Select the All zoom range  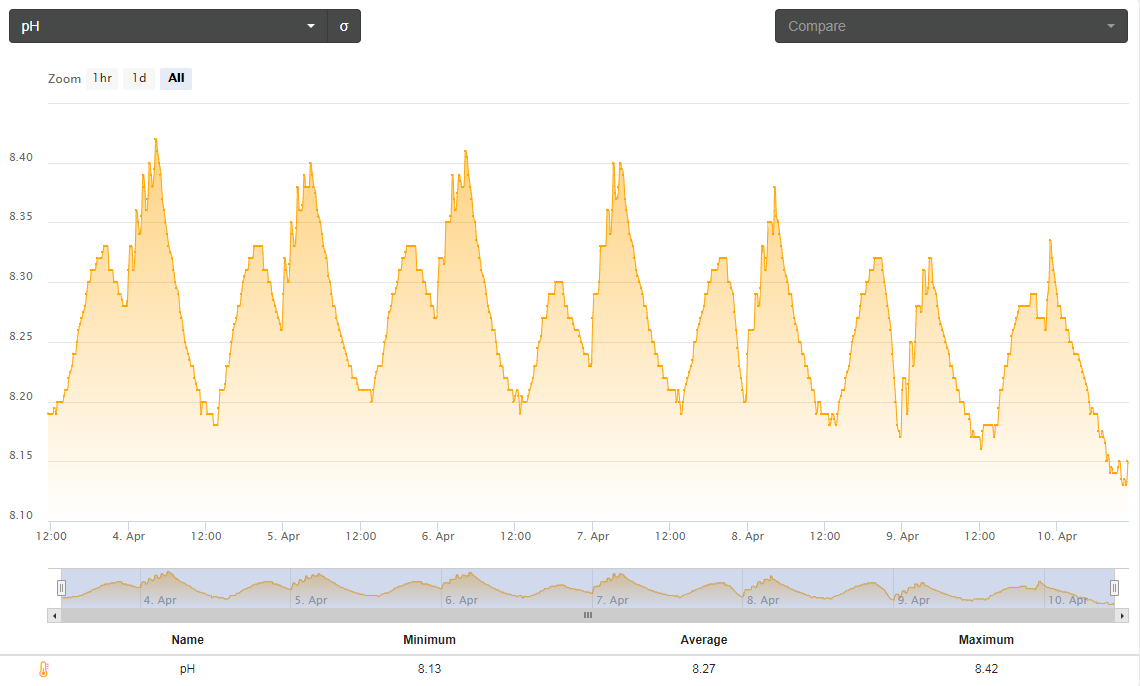coord(176,78)
